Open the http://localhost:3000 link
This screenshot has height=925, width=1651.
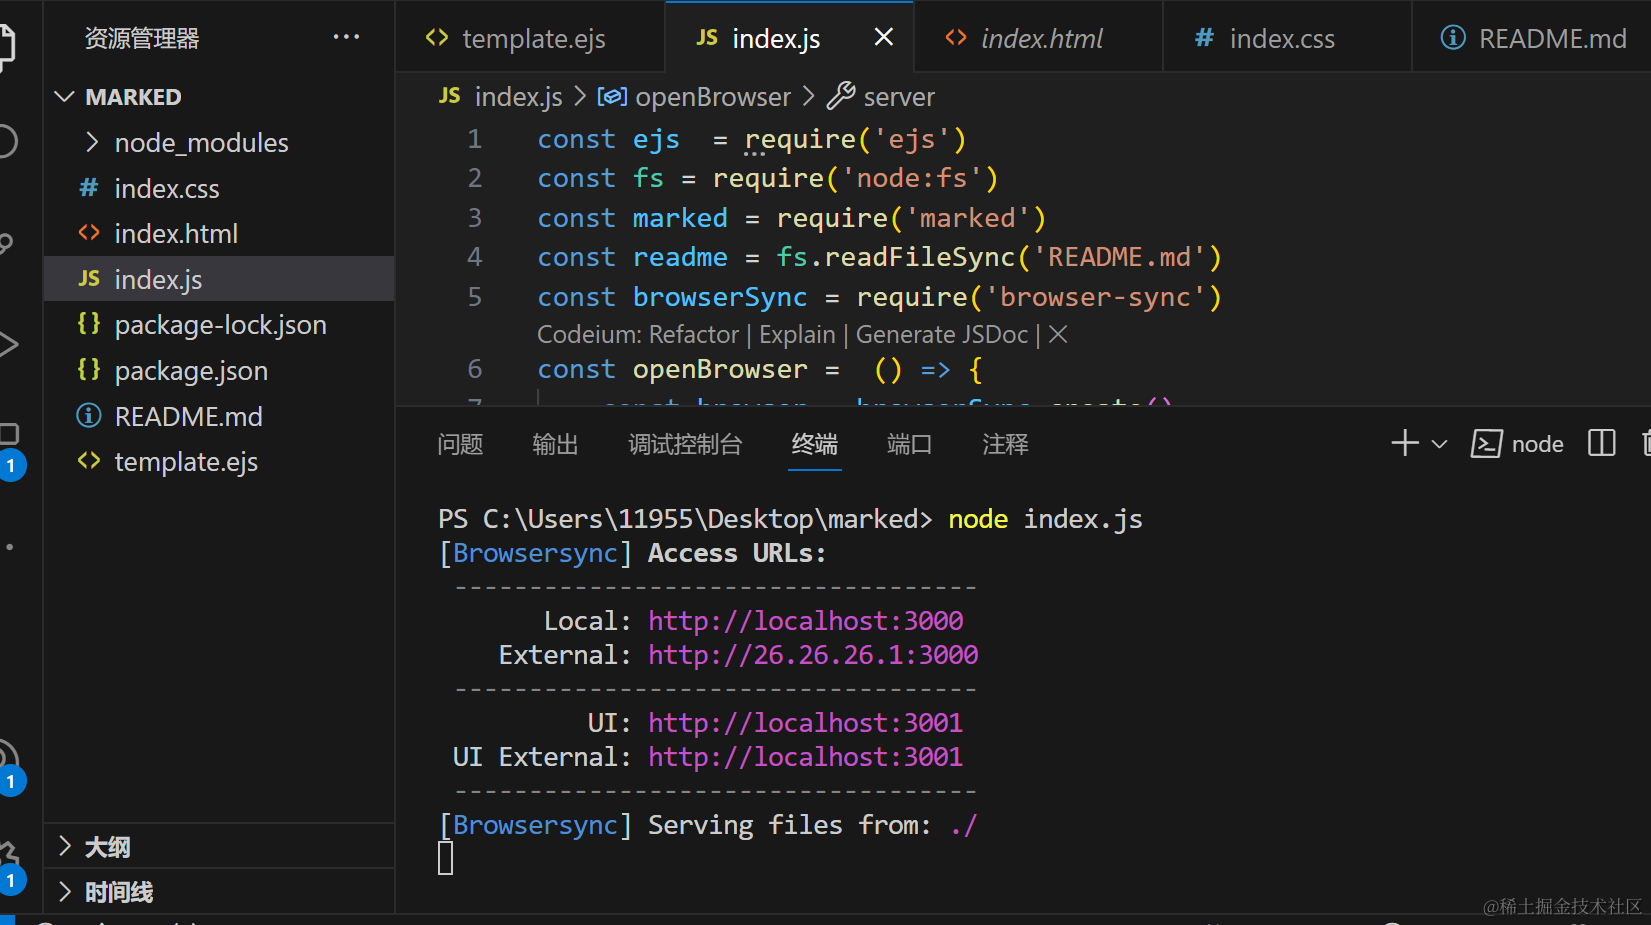point(805,620)
